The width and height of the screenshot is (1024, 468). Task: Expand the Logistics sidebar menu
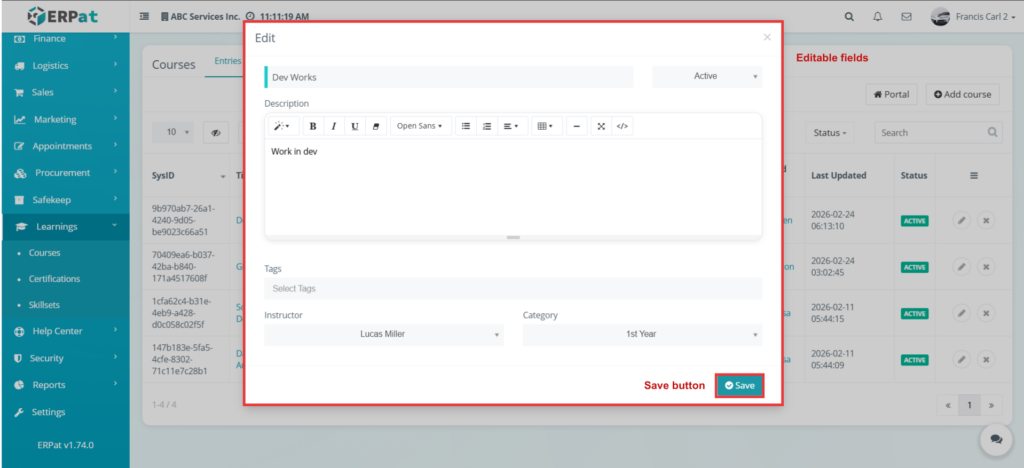(x=65, y=65)
